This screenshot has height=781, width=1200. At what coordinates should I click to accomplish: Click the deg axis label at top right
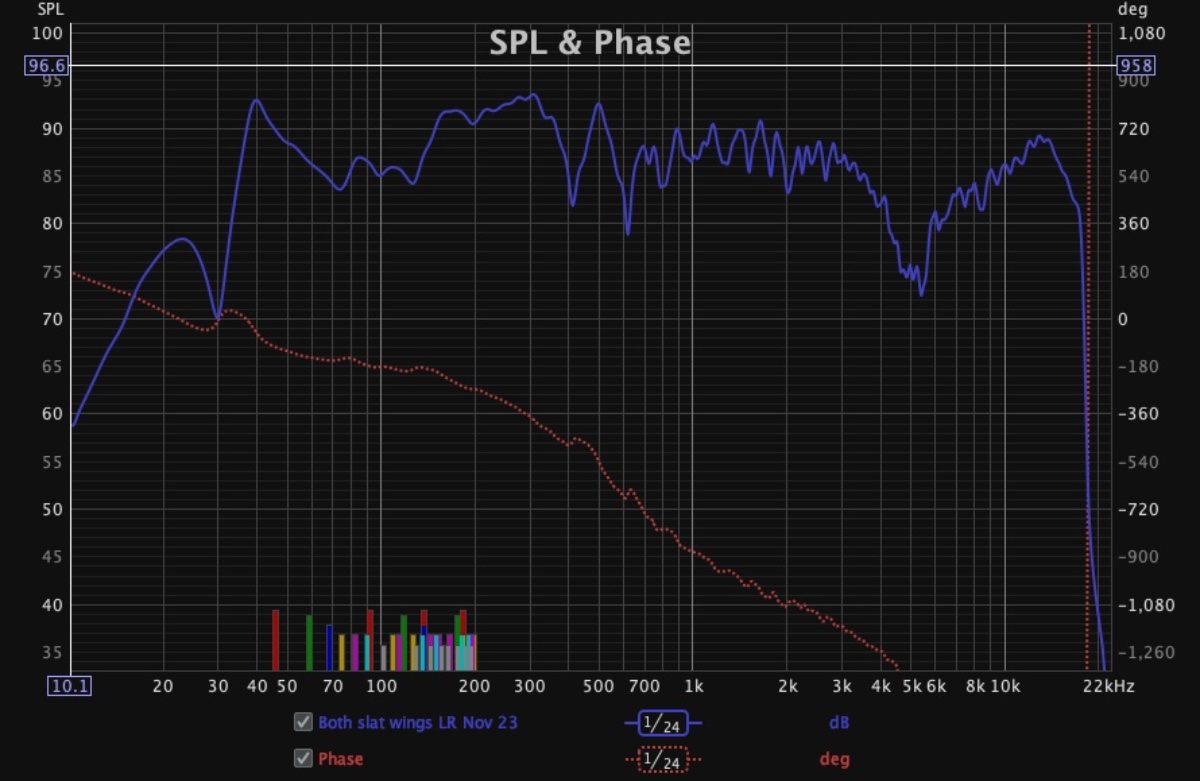pyautogui.click(x=1130, y=10)
